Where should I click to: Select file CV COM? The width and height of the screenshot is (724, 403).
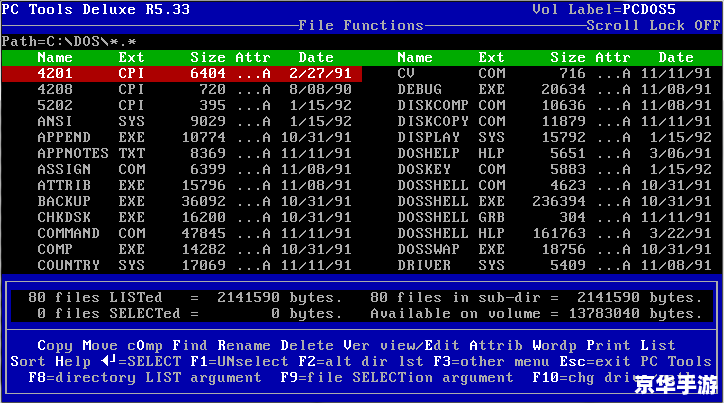click(x=555, y=73)
